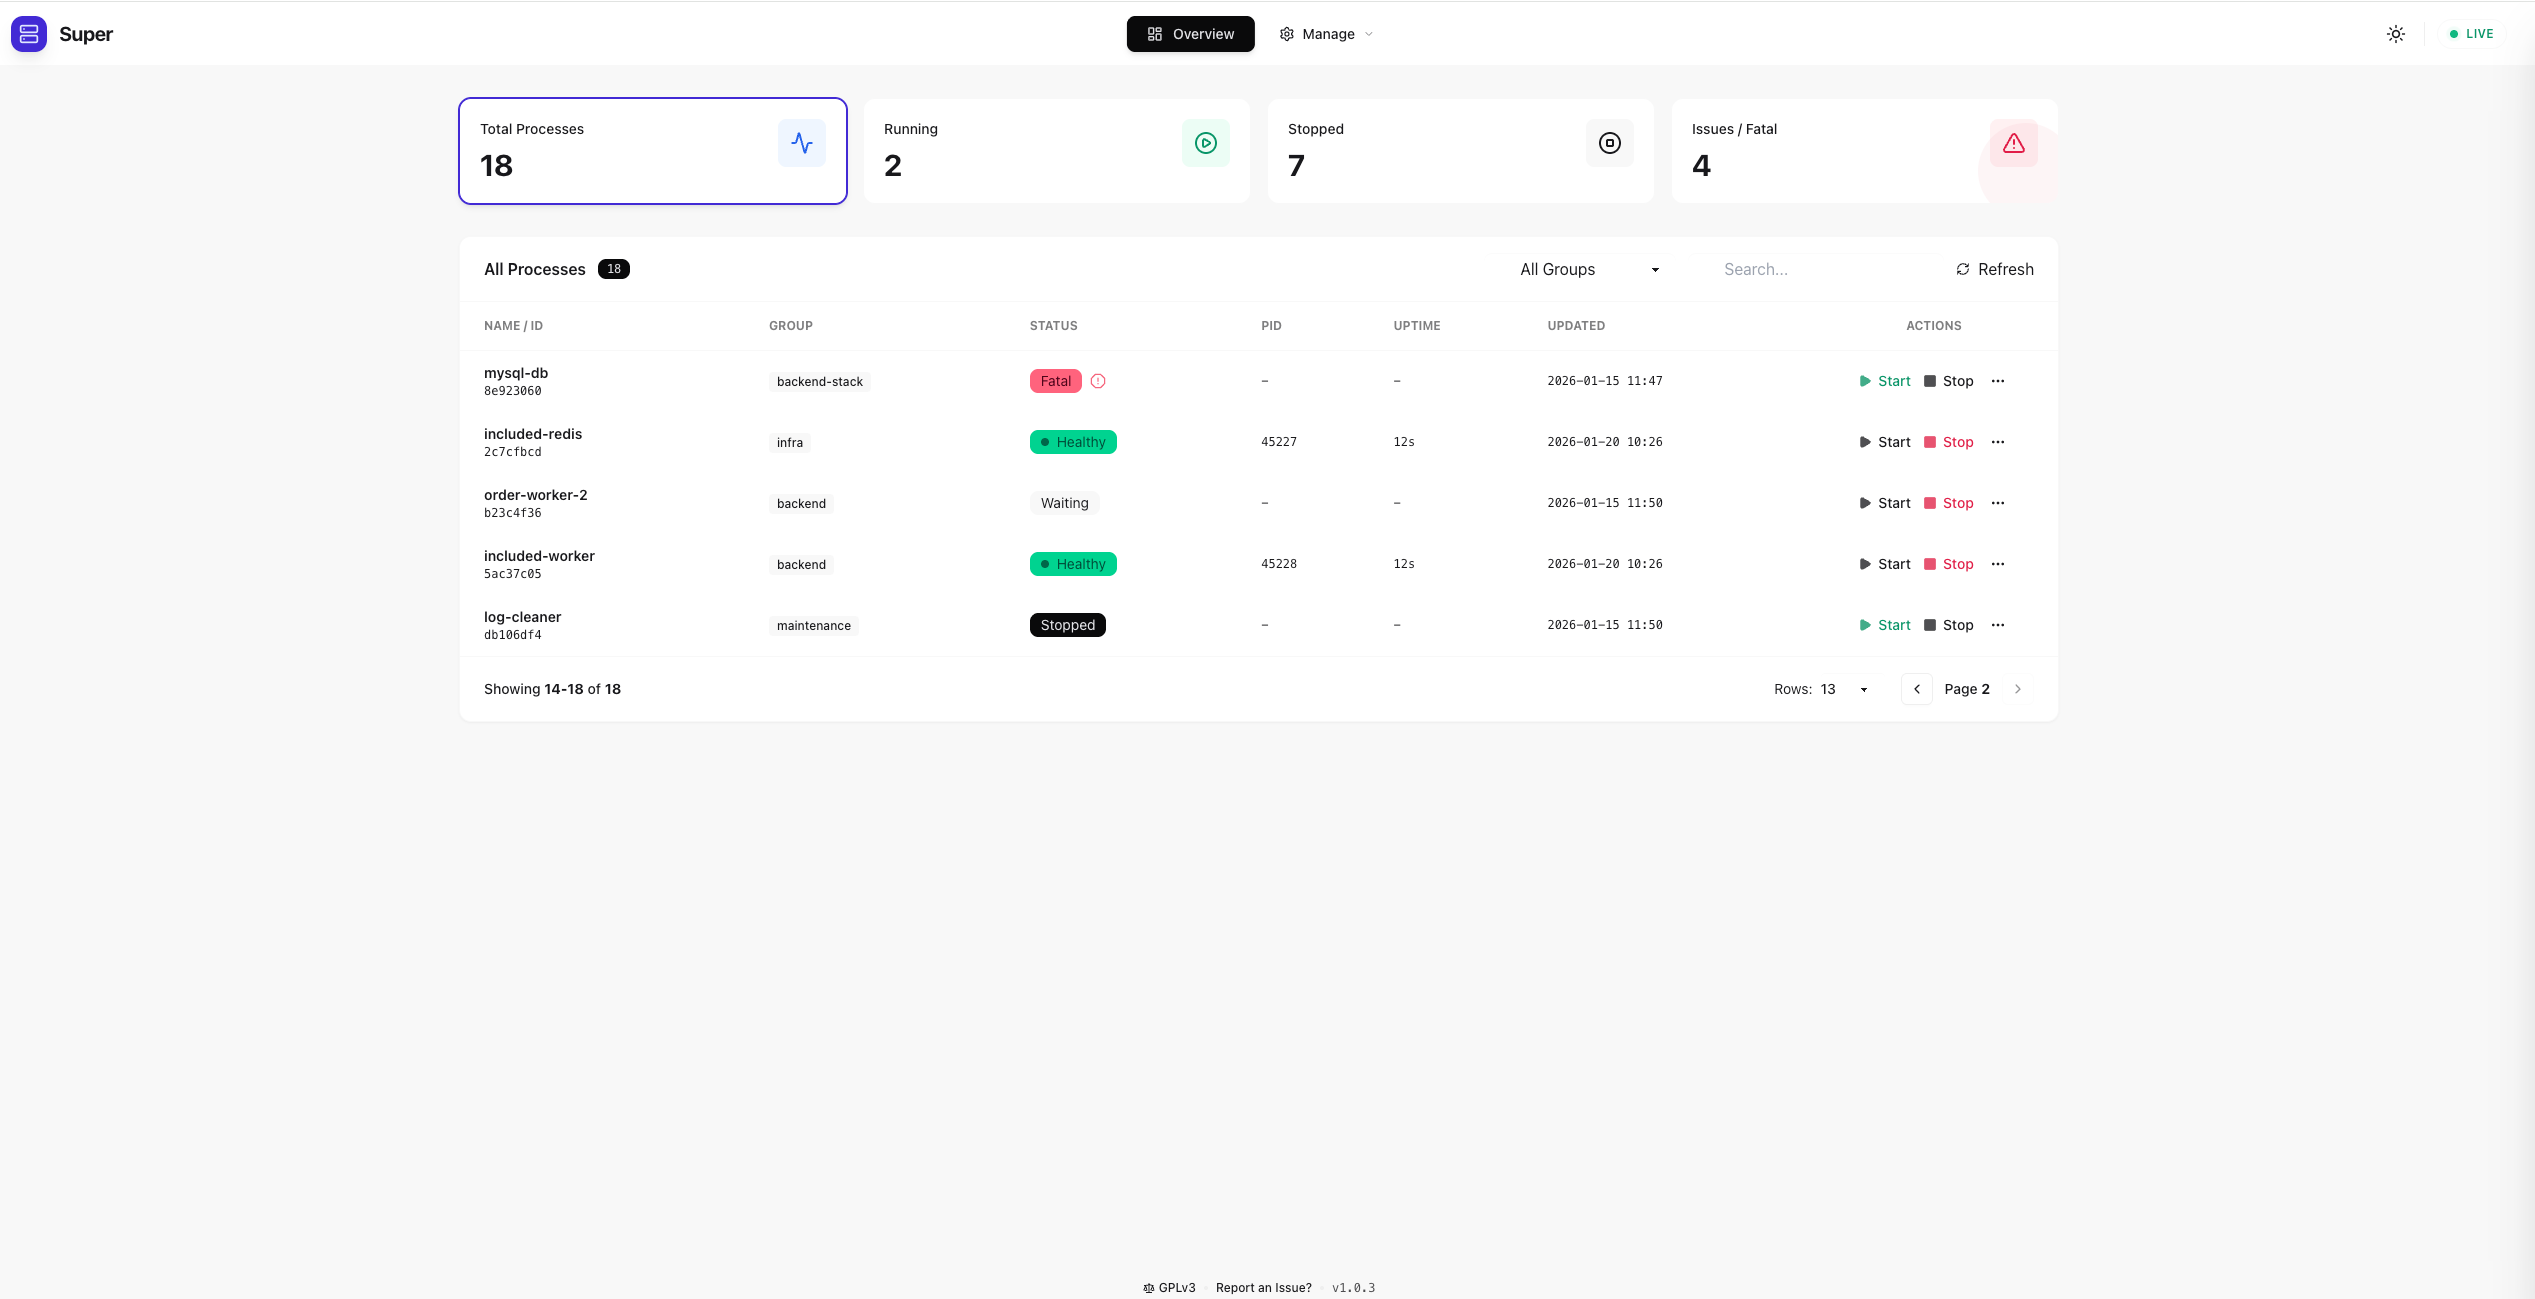The image size is (2535, 1299).
Task: Click the All Processes count badge 18
Action: pyautogui.click(x=614, y=269)
